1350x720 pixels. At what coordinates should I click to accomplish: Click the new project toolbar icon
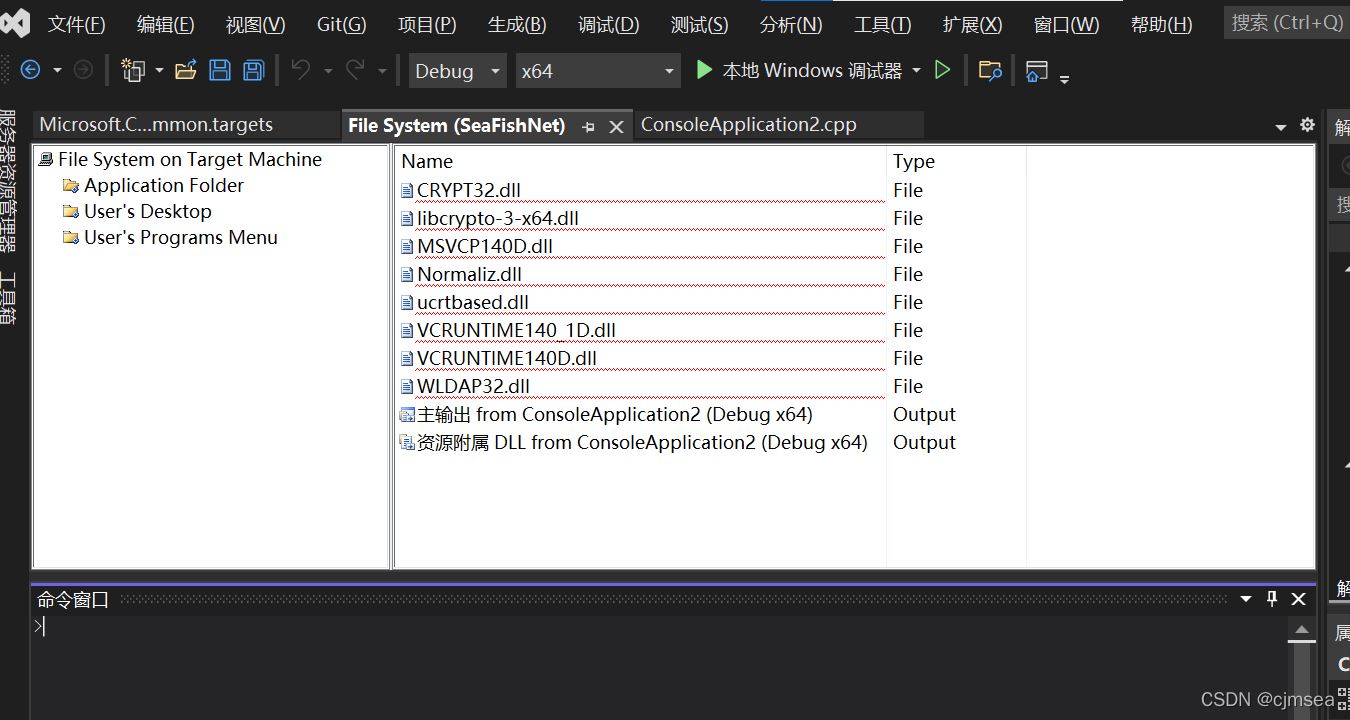pos(132,70)
